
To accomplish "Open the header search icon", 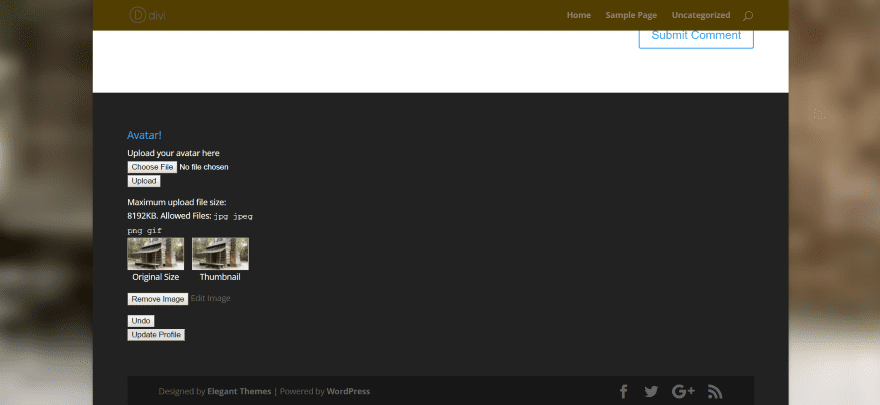I will (748, 16).
